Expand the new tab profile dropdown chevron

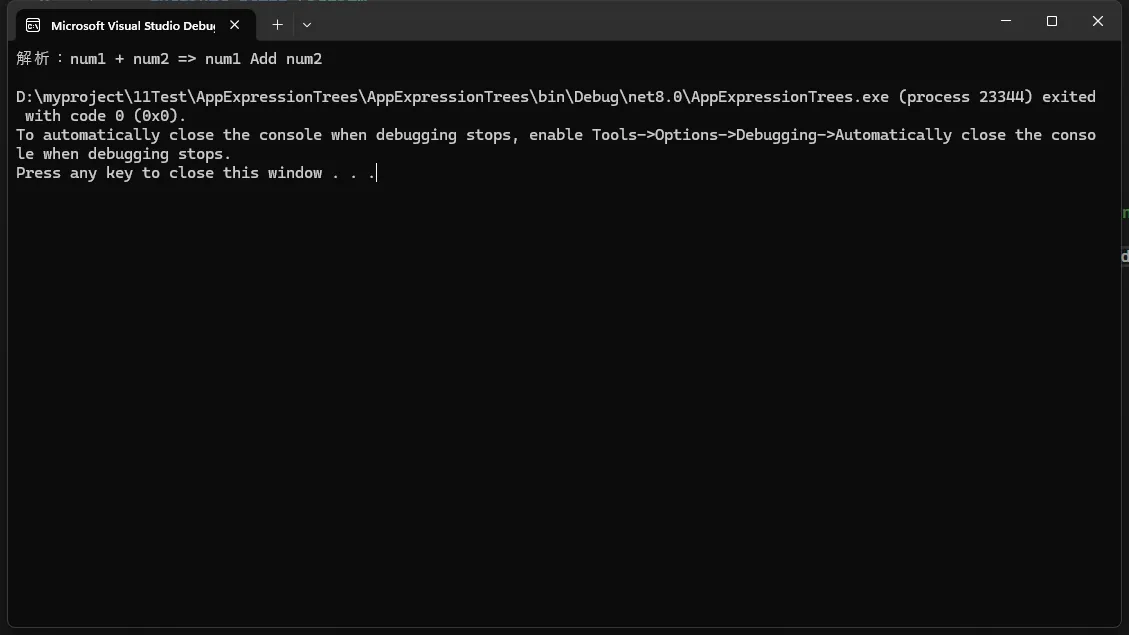[x=307, y=24]
